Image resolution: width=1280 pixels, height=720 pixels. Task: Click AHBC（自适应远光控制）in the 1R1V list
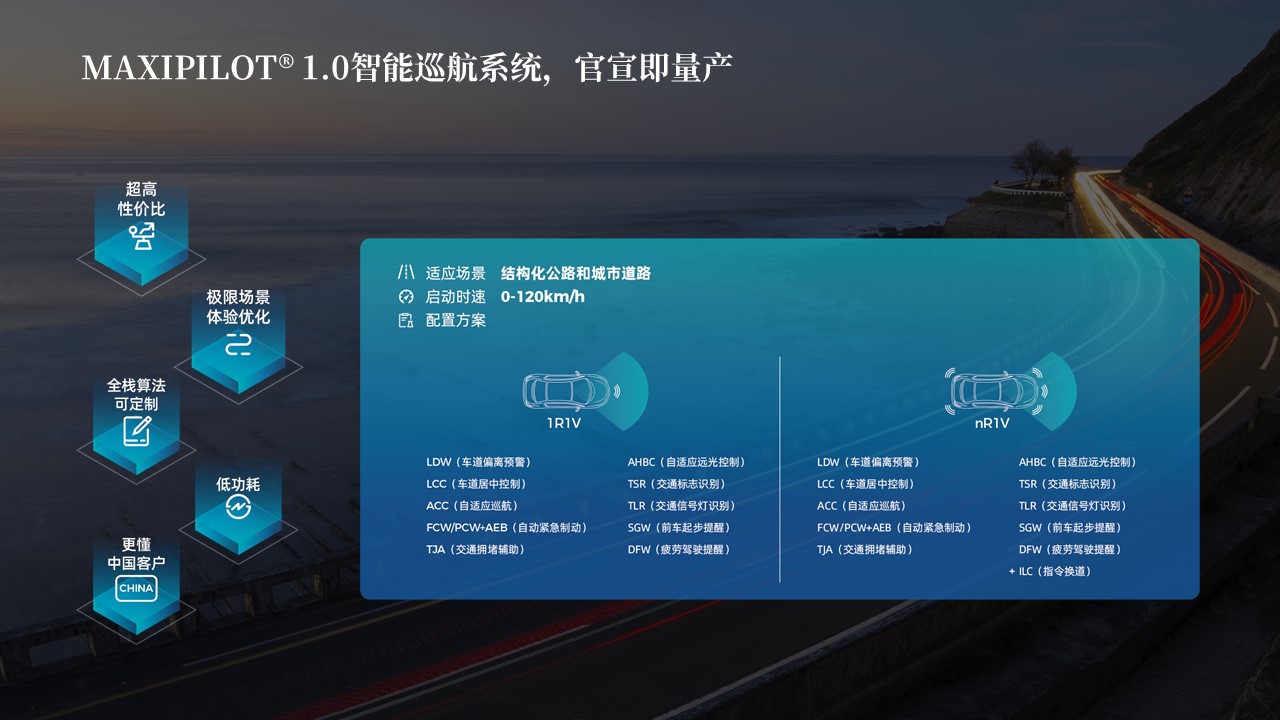[688, 462]
